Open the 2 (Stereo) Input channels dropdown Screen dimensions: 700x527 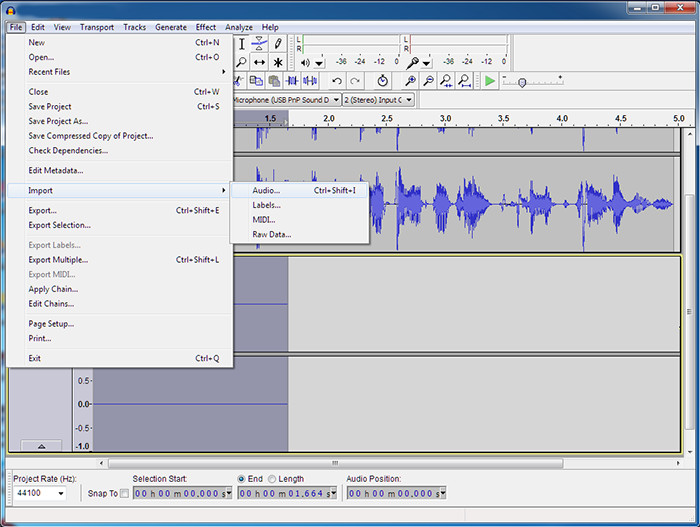[377, 100]
